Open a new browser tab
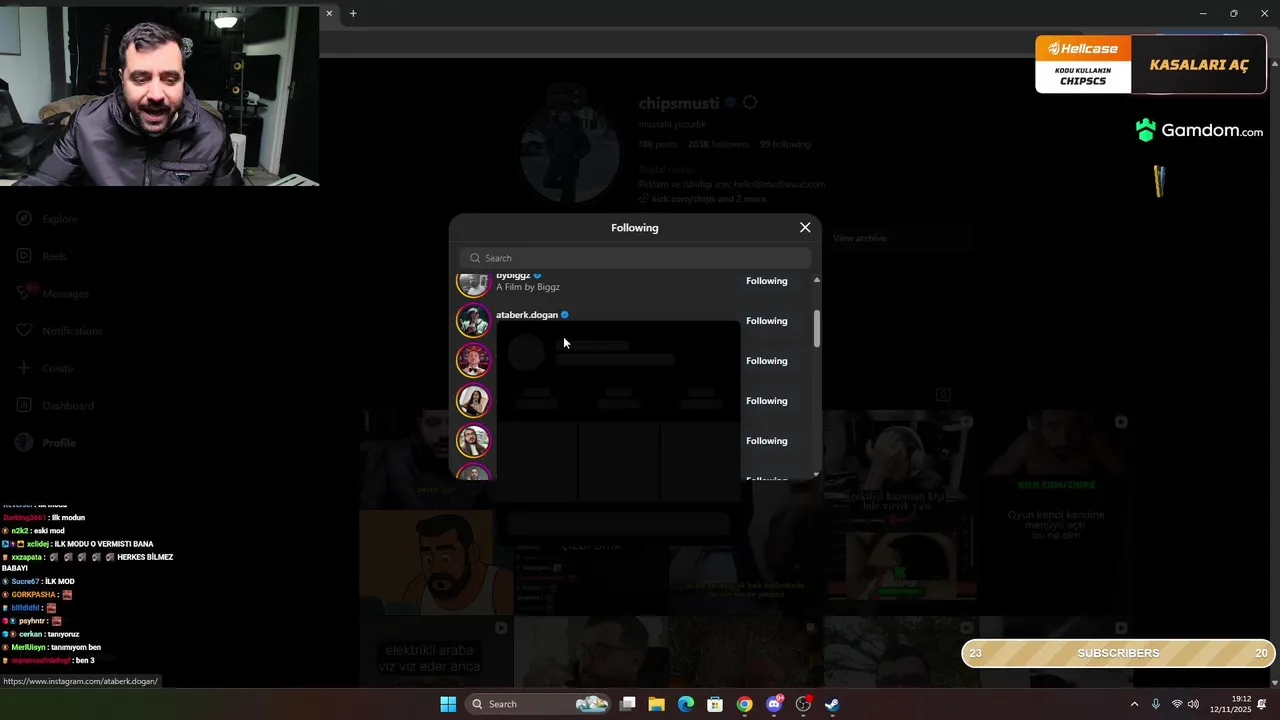The width and height of the screenshot is (1280, 720). pos(353,14)
